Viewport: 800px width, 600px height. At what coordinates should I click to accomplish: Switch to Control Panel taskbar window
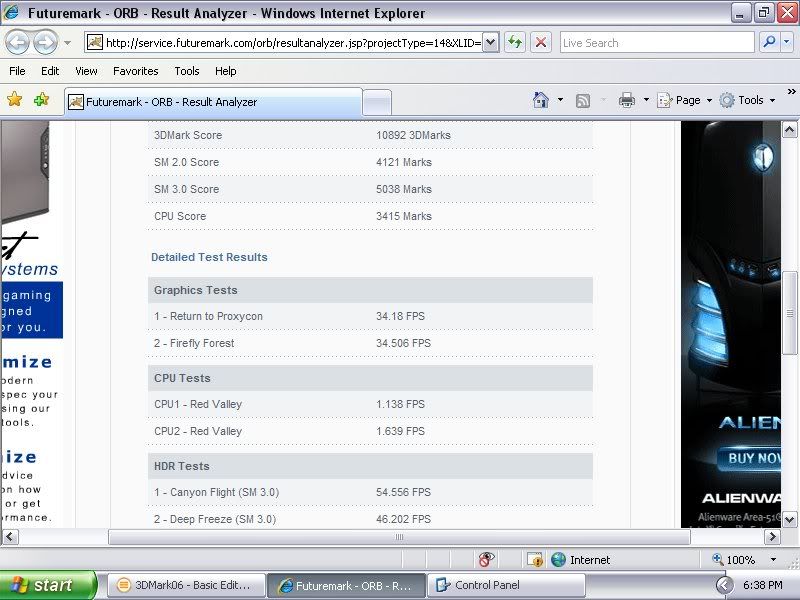pos(505,585)
